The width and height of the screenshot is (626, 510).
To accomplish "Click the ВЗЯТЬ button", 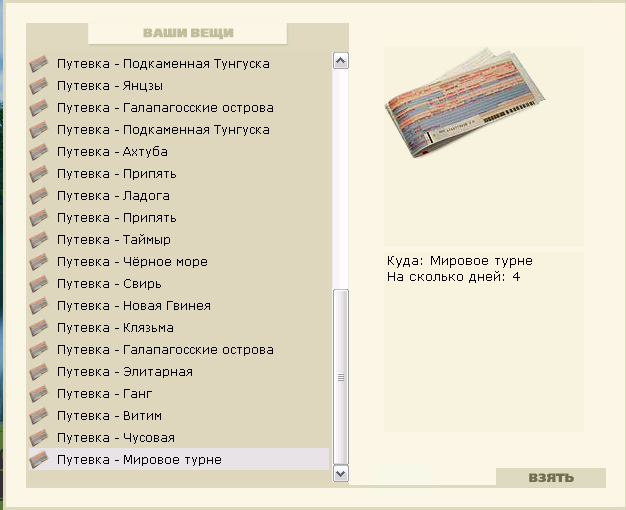I will 551,478.
